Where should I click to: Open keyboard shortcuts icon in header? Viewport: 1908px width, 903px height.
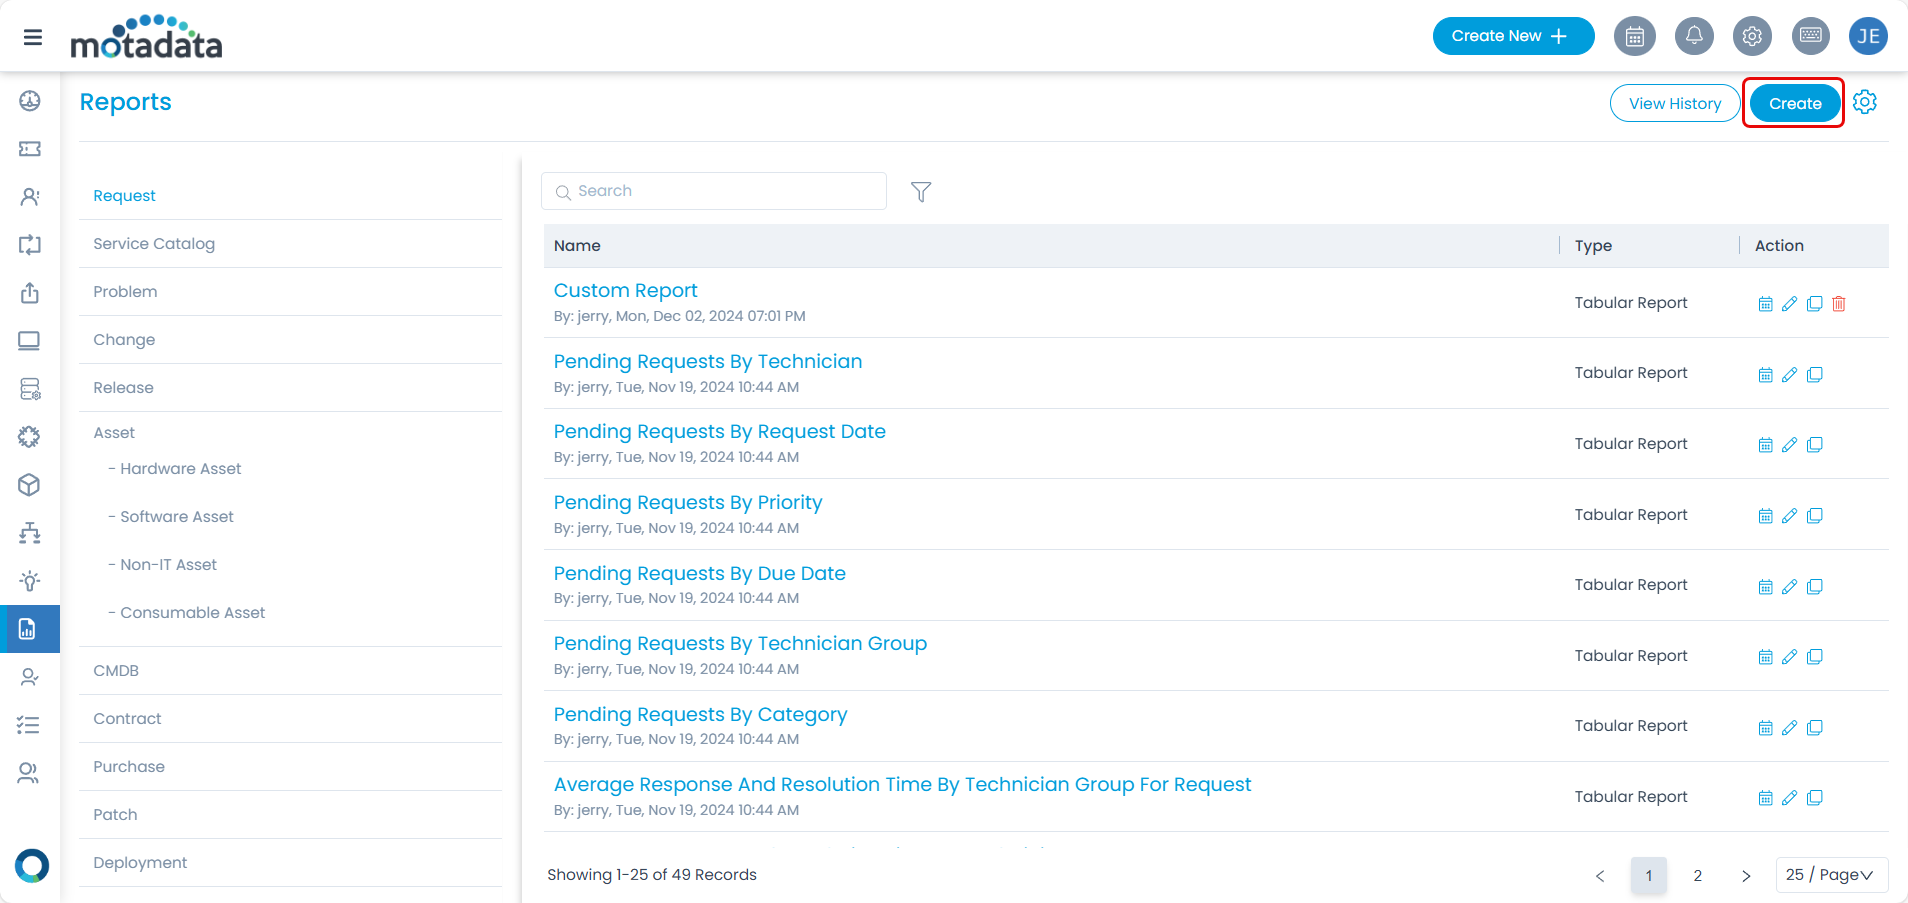(1810, 36)
